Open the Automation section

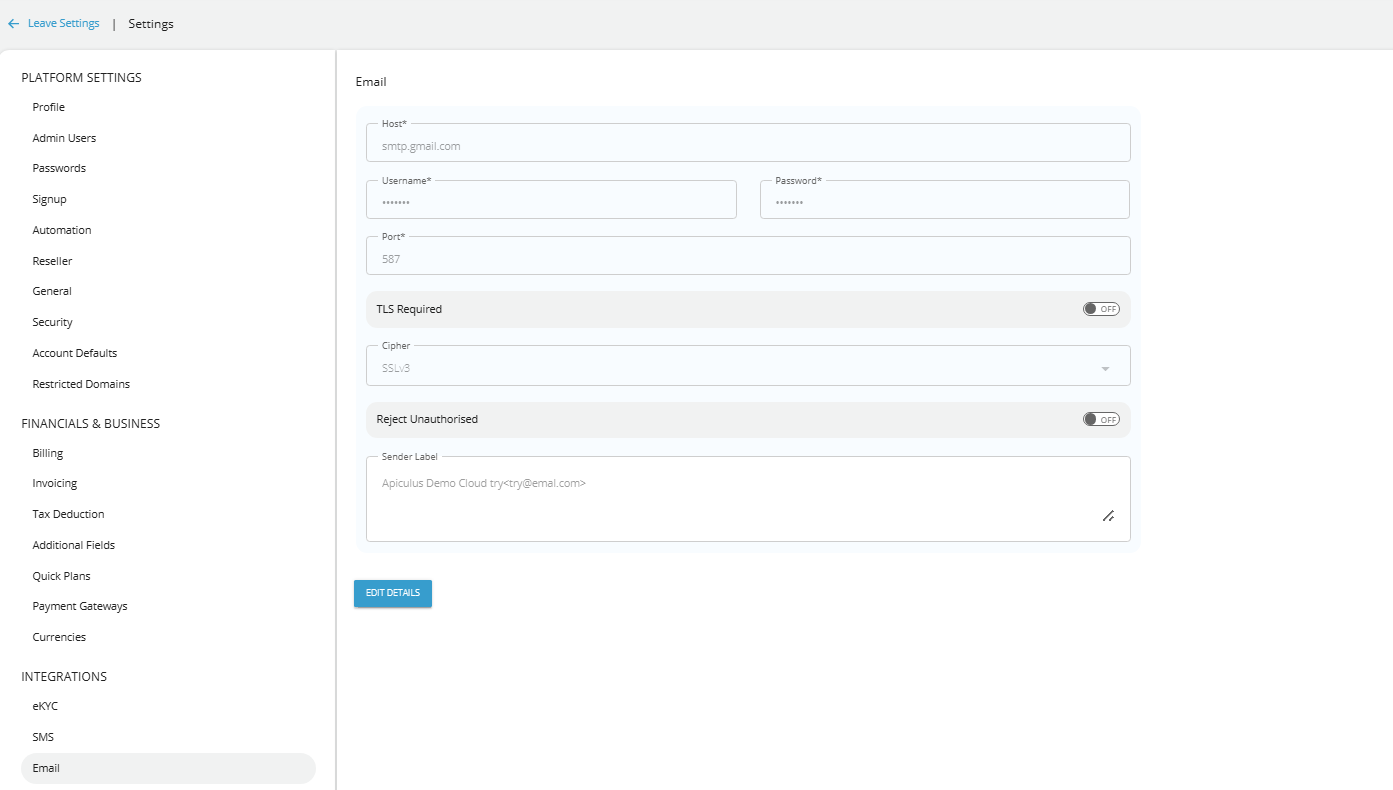[61, 229]
